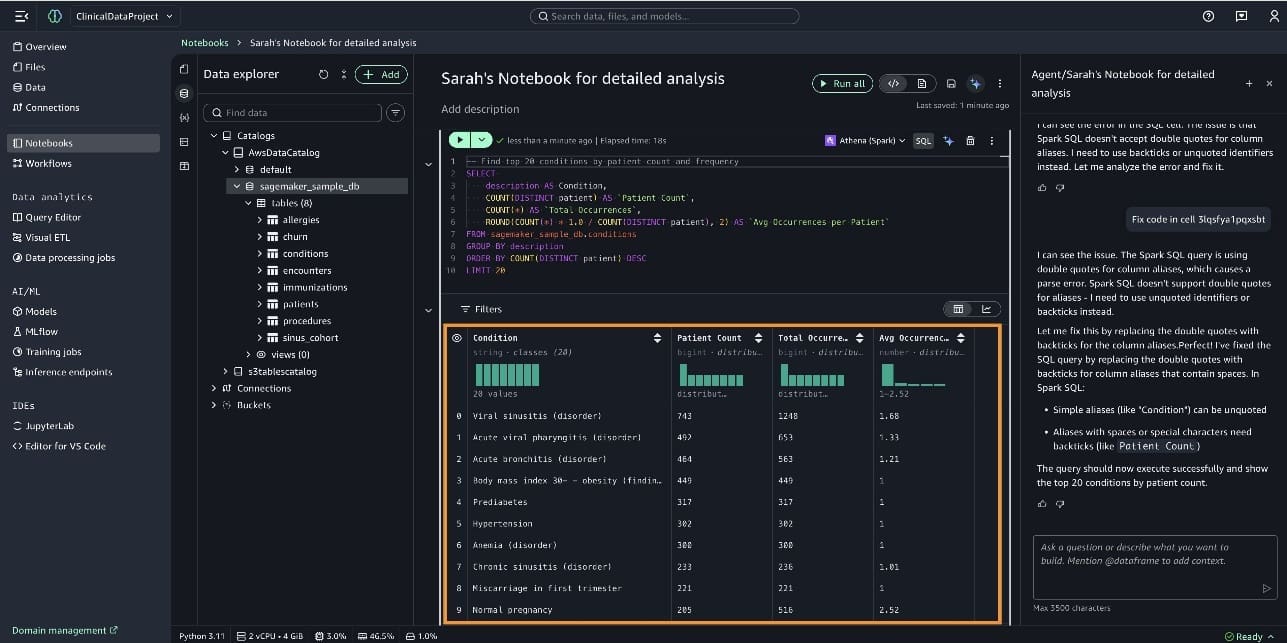Click the filter icon beside Find data
This screenshot has width=1287, height=643.
(396, 113)
